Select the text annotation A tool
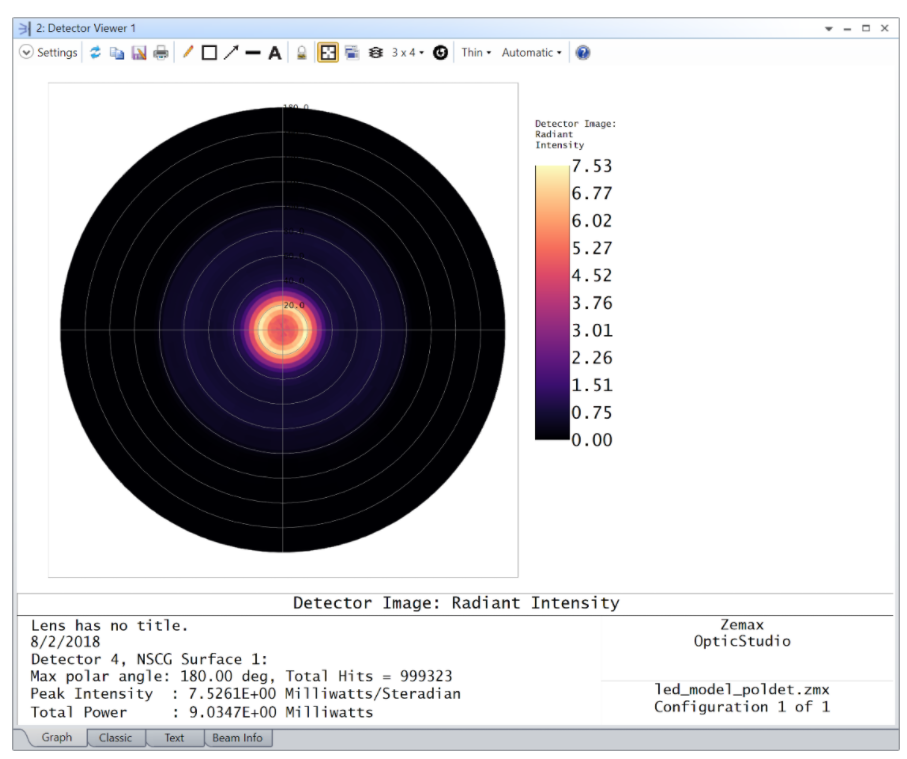 point(274,53)
